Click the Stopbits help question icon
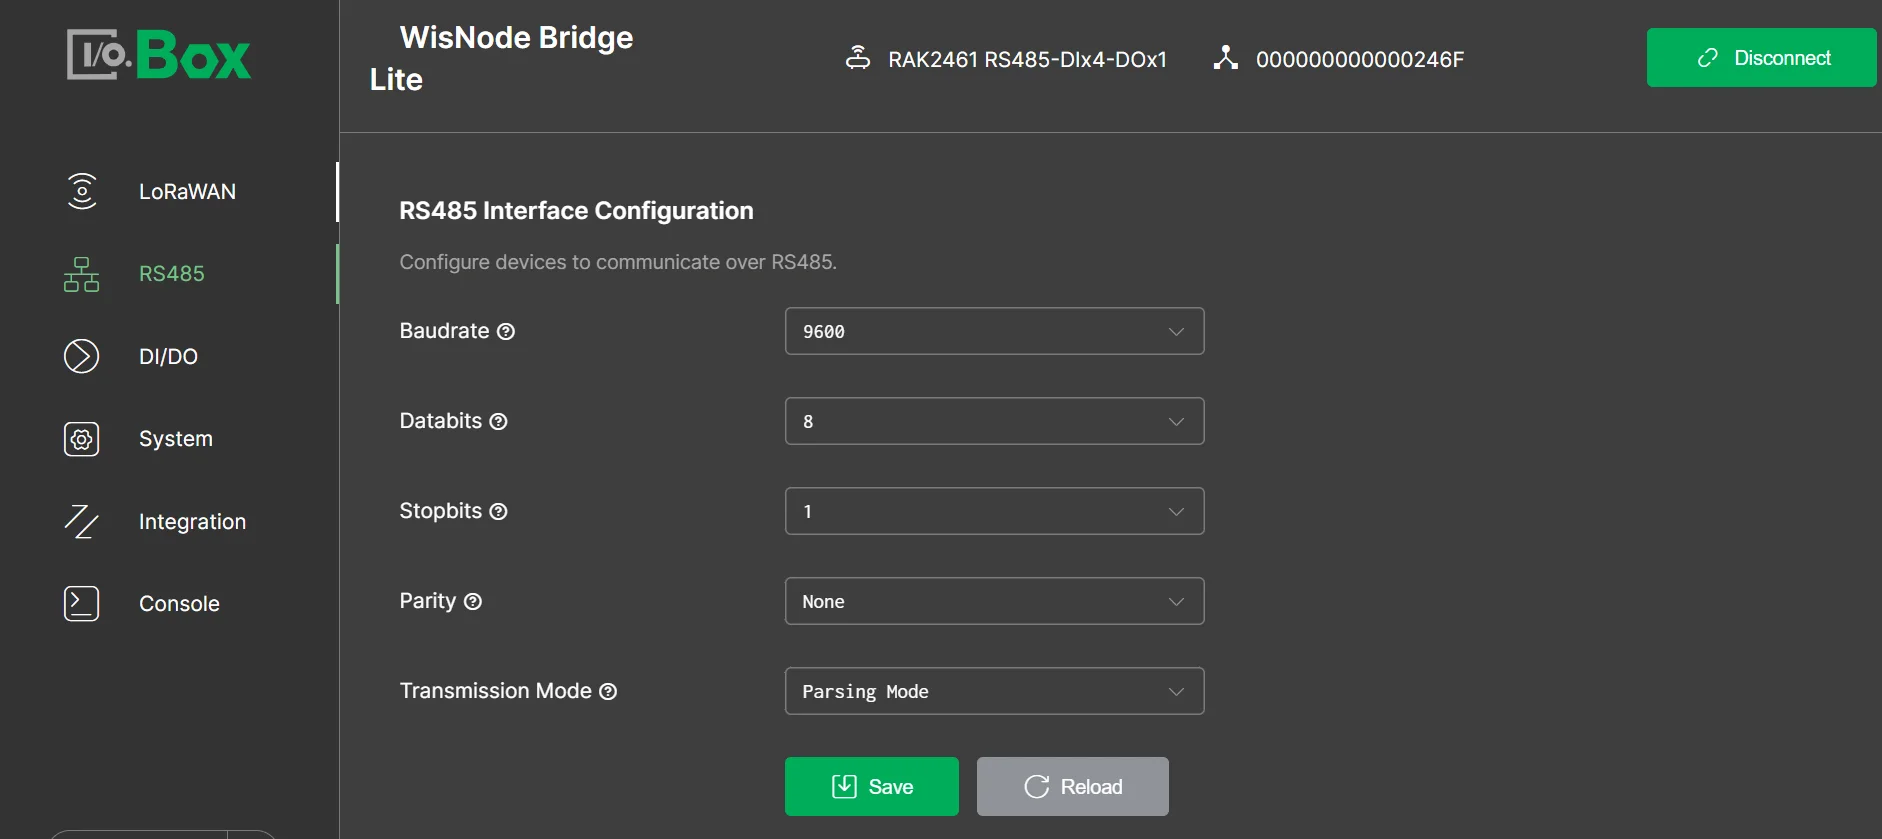 499,512
